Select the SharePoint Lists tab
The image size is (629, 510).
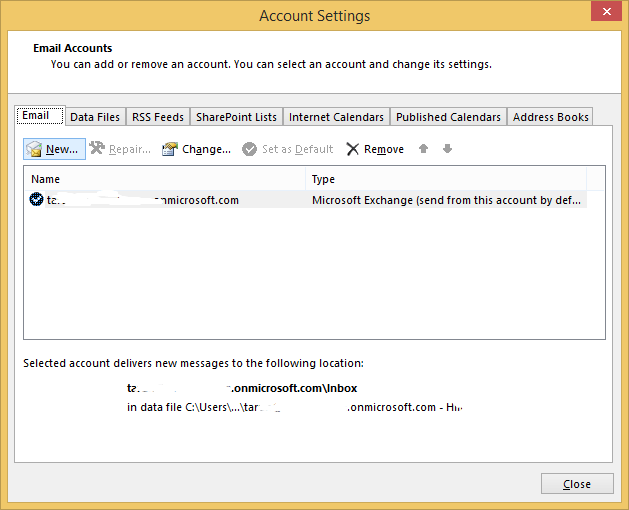[x=236, y=117]
